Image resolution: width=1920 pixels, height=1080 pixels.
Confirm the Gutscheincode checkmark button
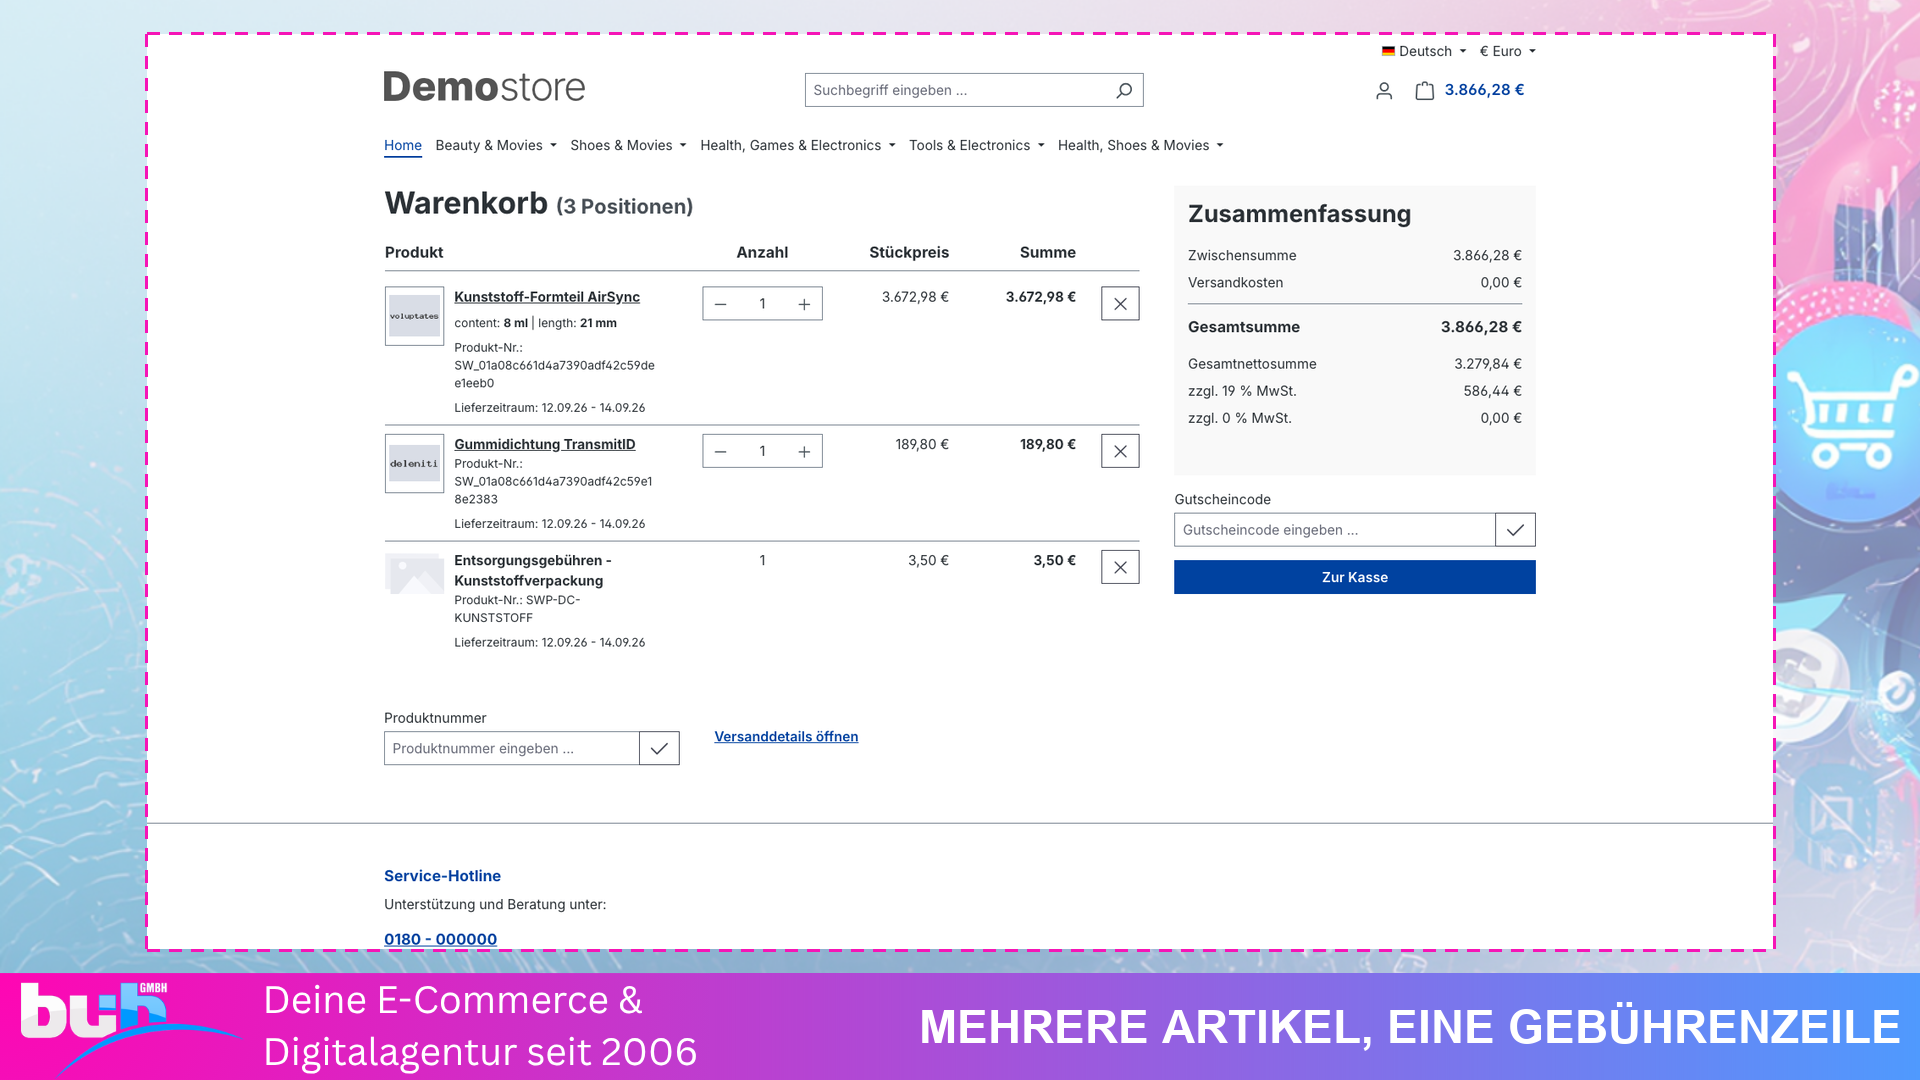click(x=1515, y=530)
